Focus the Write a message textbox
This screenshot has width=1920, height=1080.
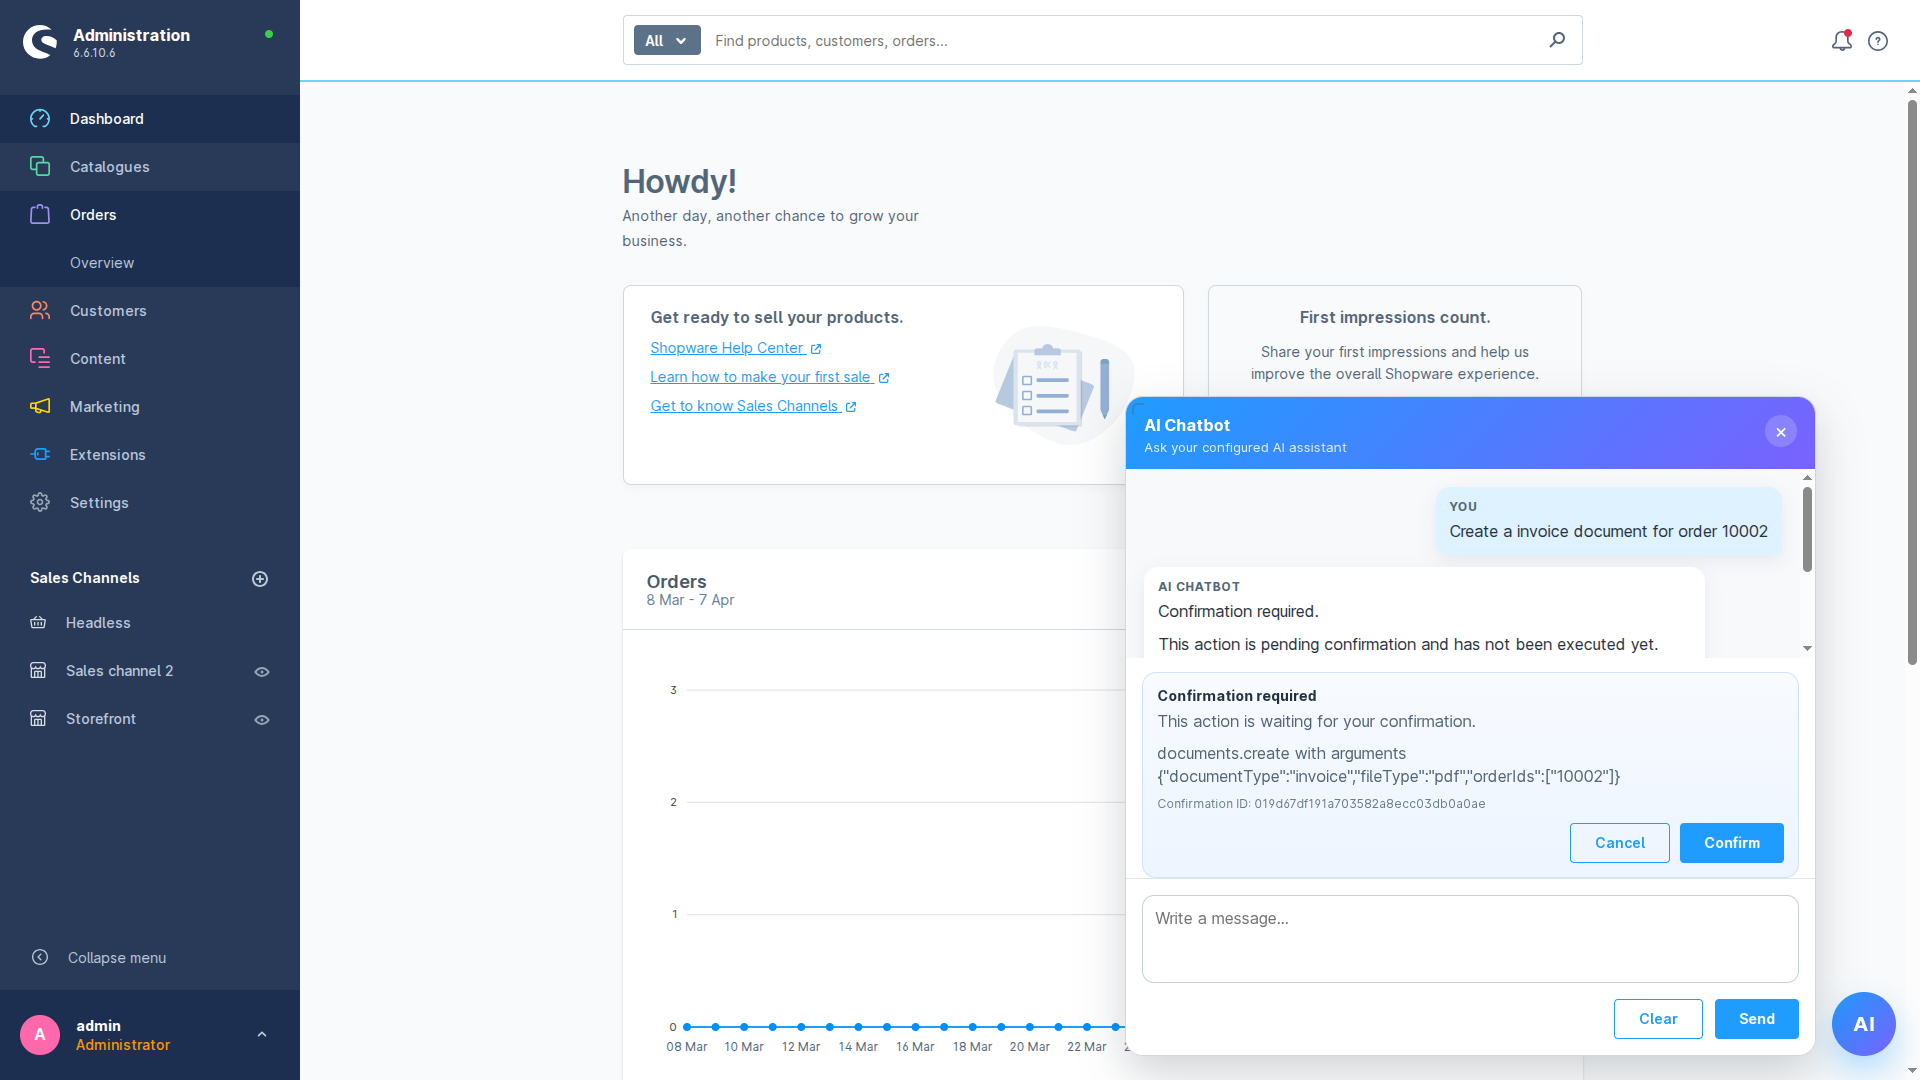[x=1470, y=939]
